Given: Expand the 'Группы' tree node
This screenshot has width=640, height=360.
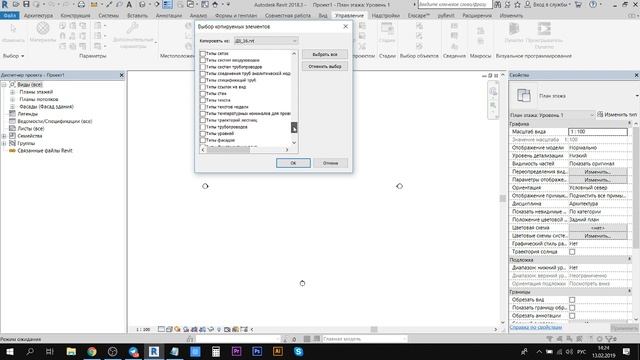Looking at the screenshot, I should pos(4,143).
